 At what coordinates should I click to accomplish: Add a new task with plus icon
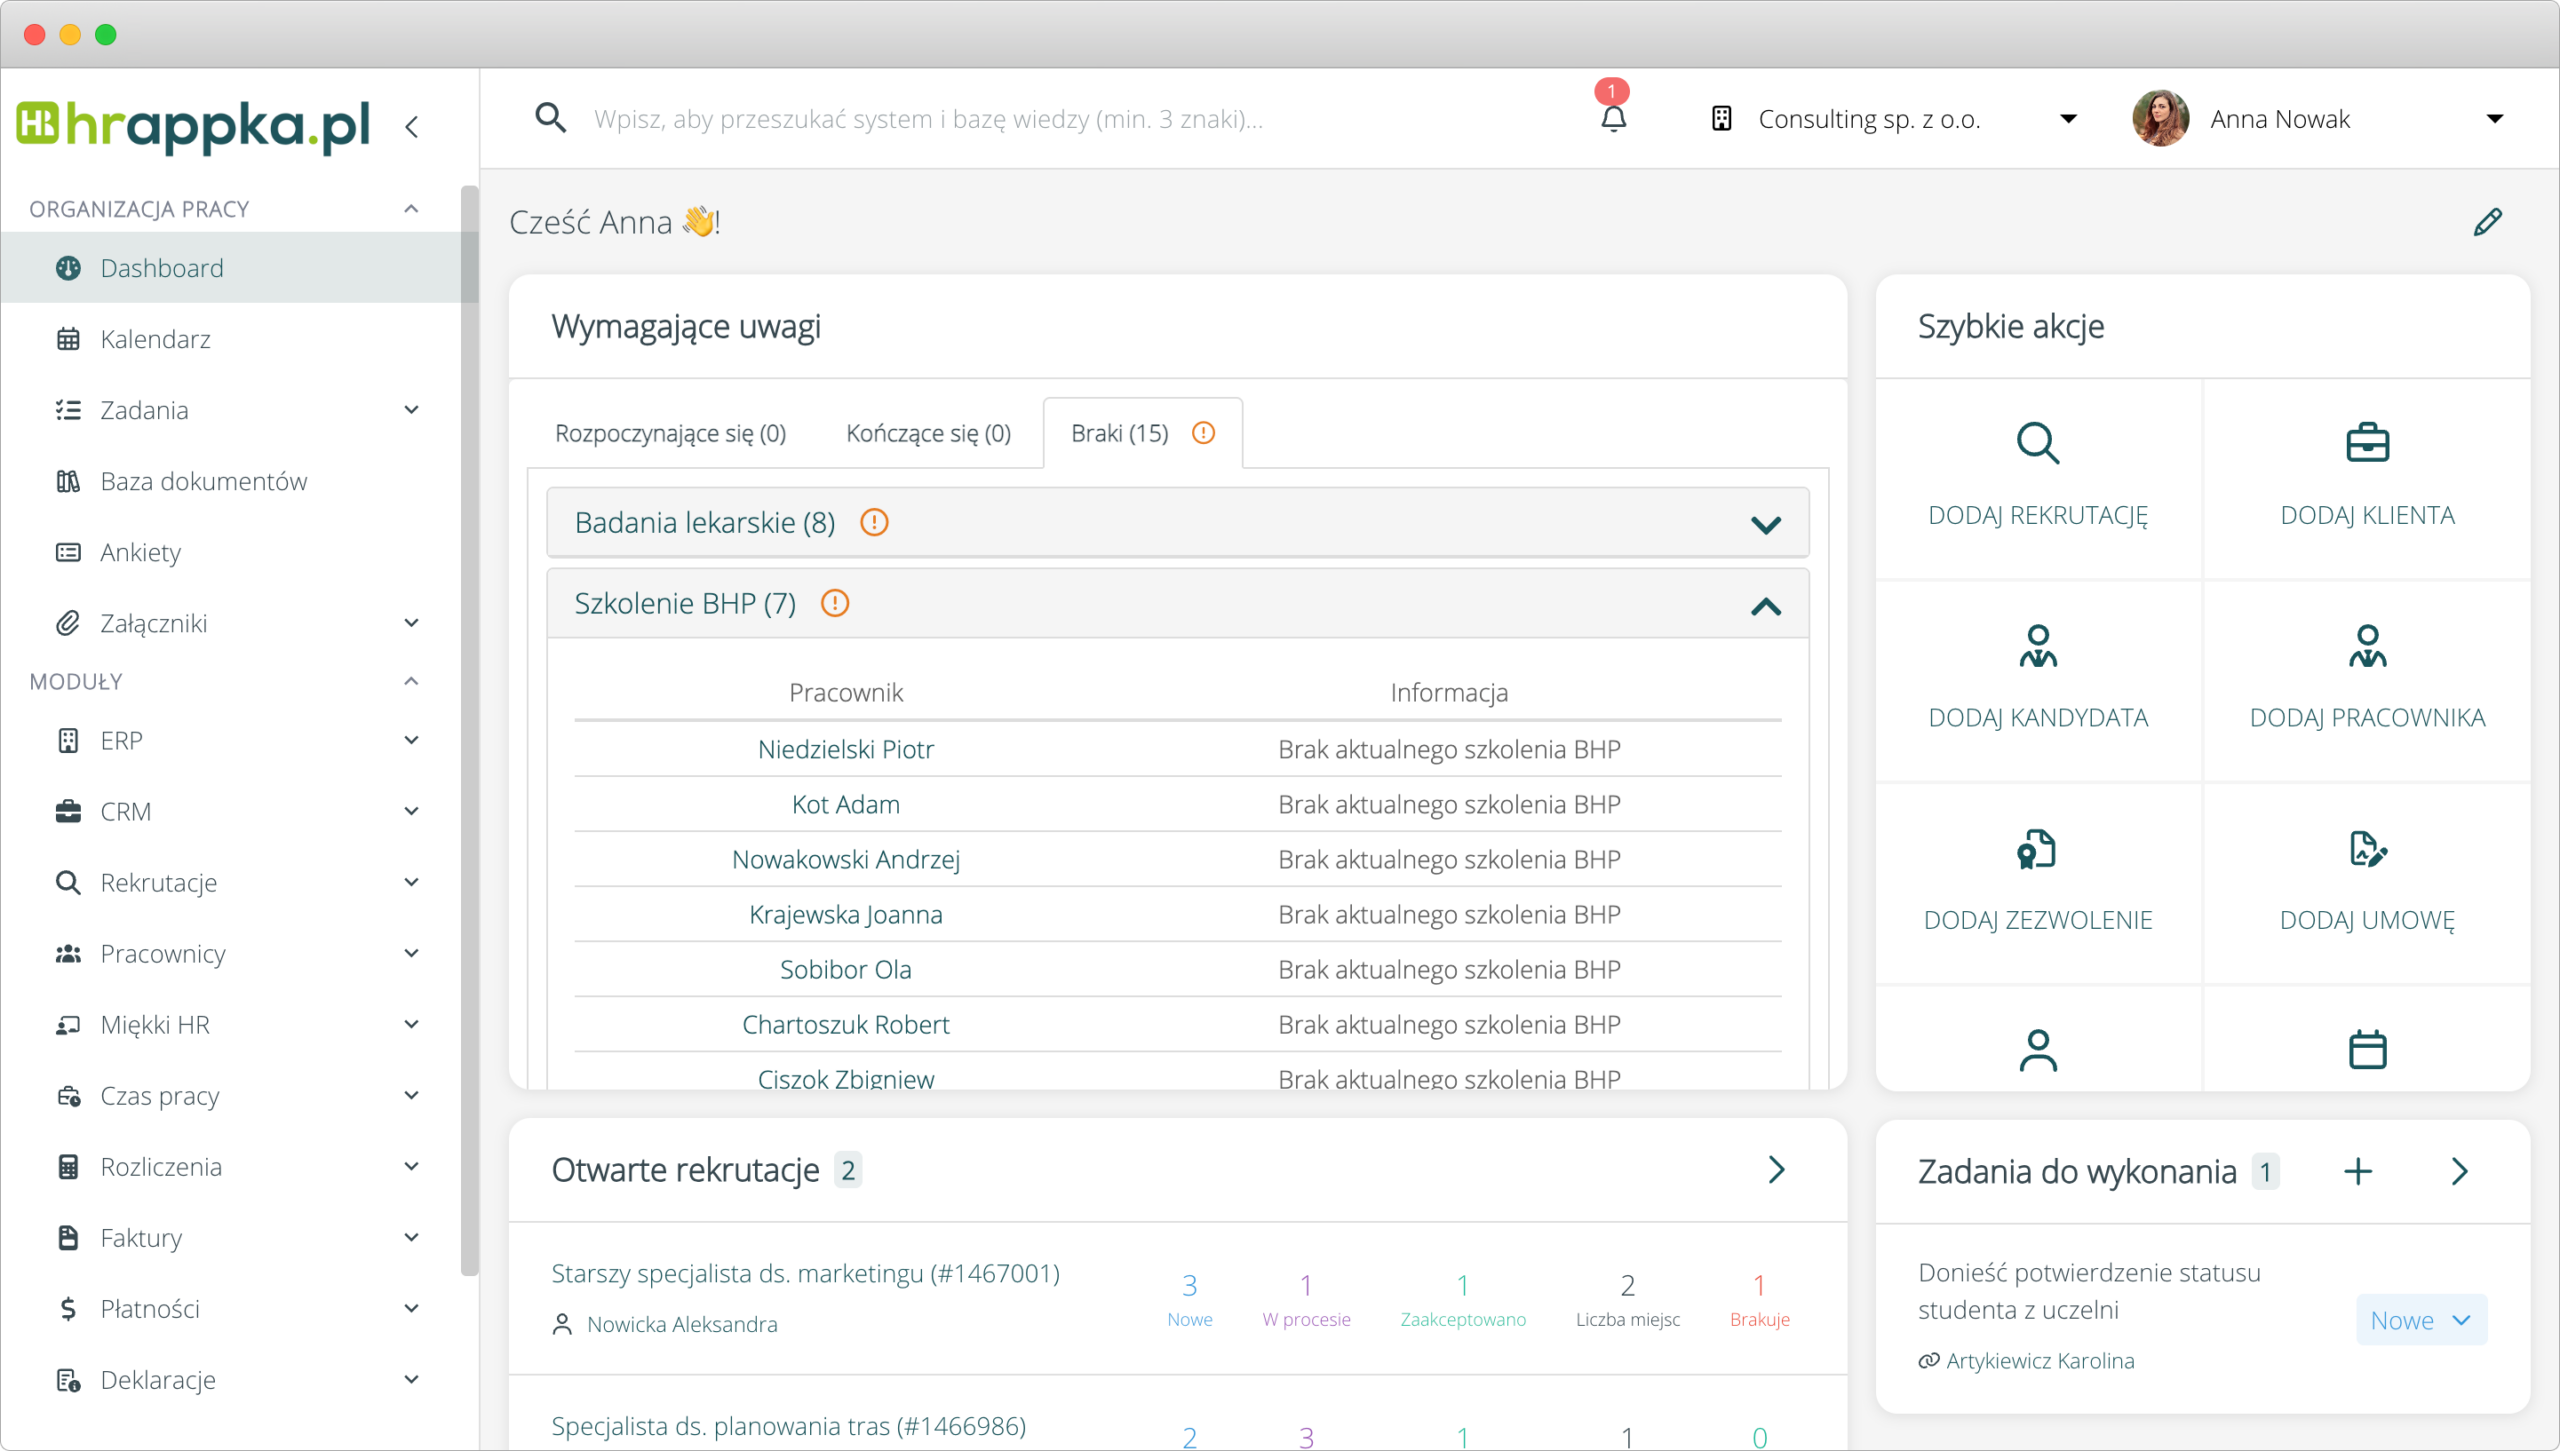[2358, 1171]
